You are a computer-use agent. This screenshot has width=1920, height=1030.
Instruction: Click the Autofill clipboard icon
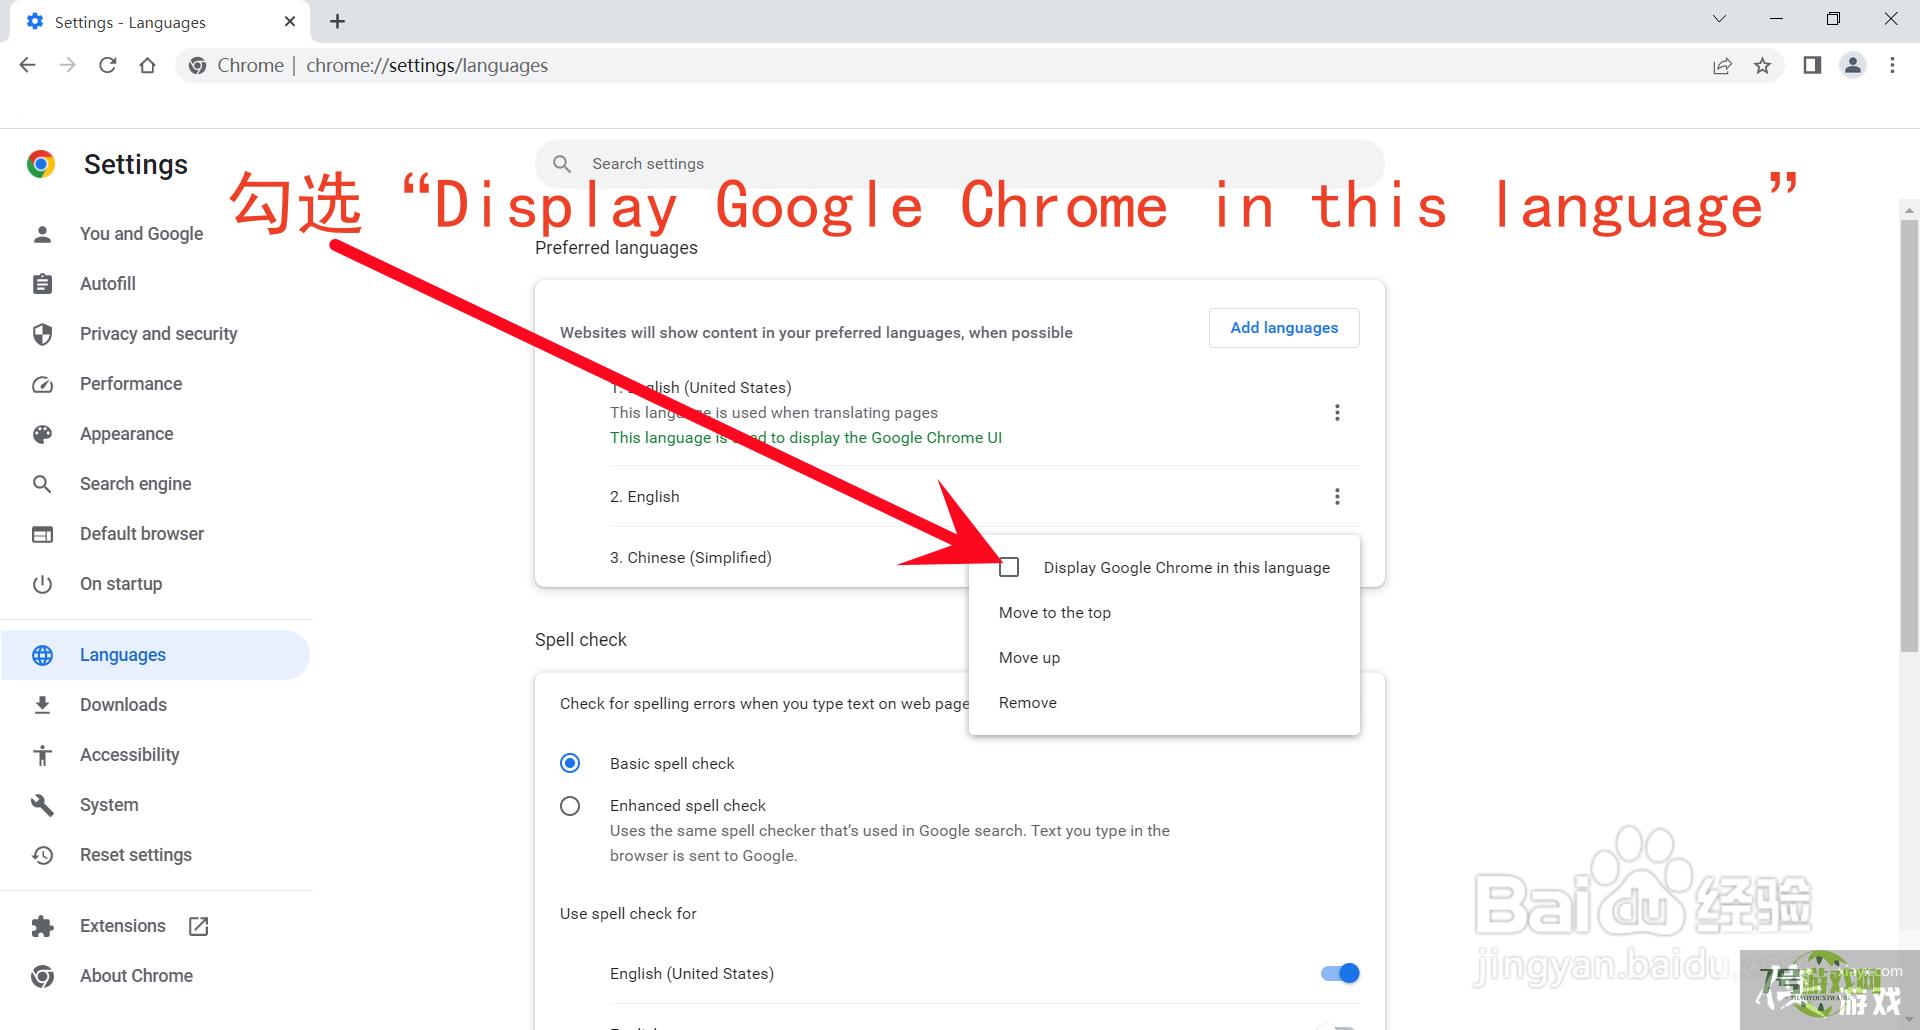42,284
